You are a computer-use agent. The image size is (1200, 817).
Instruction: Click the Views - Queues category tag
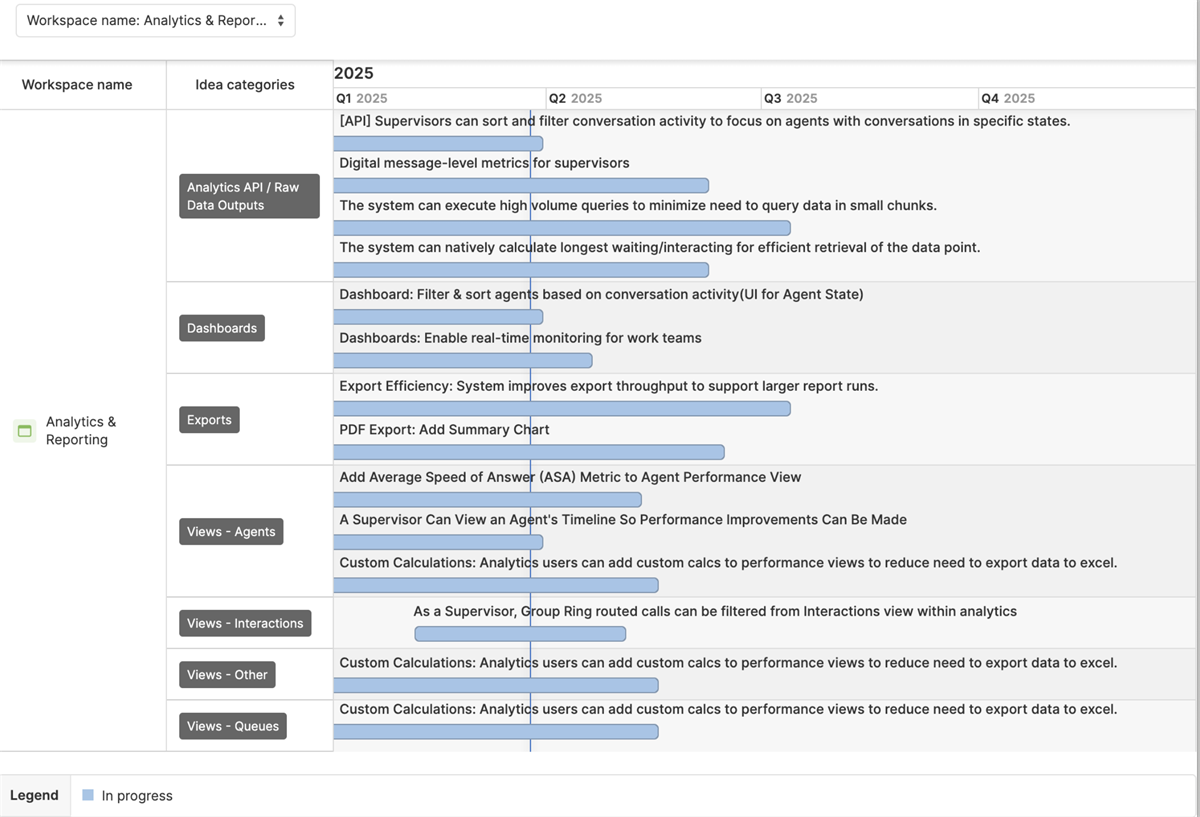tap(233, 726)
